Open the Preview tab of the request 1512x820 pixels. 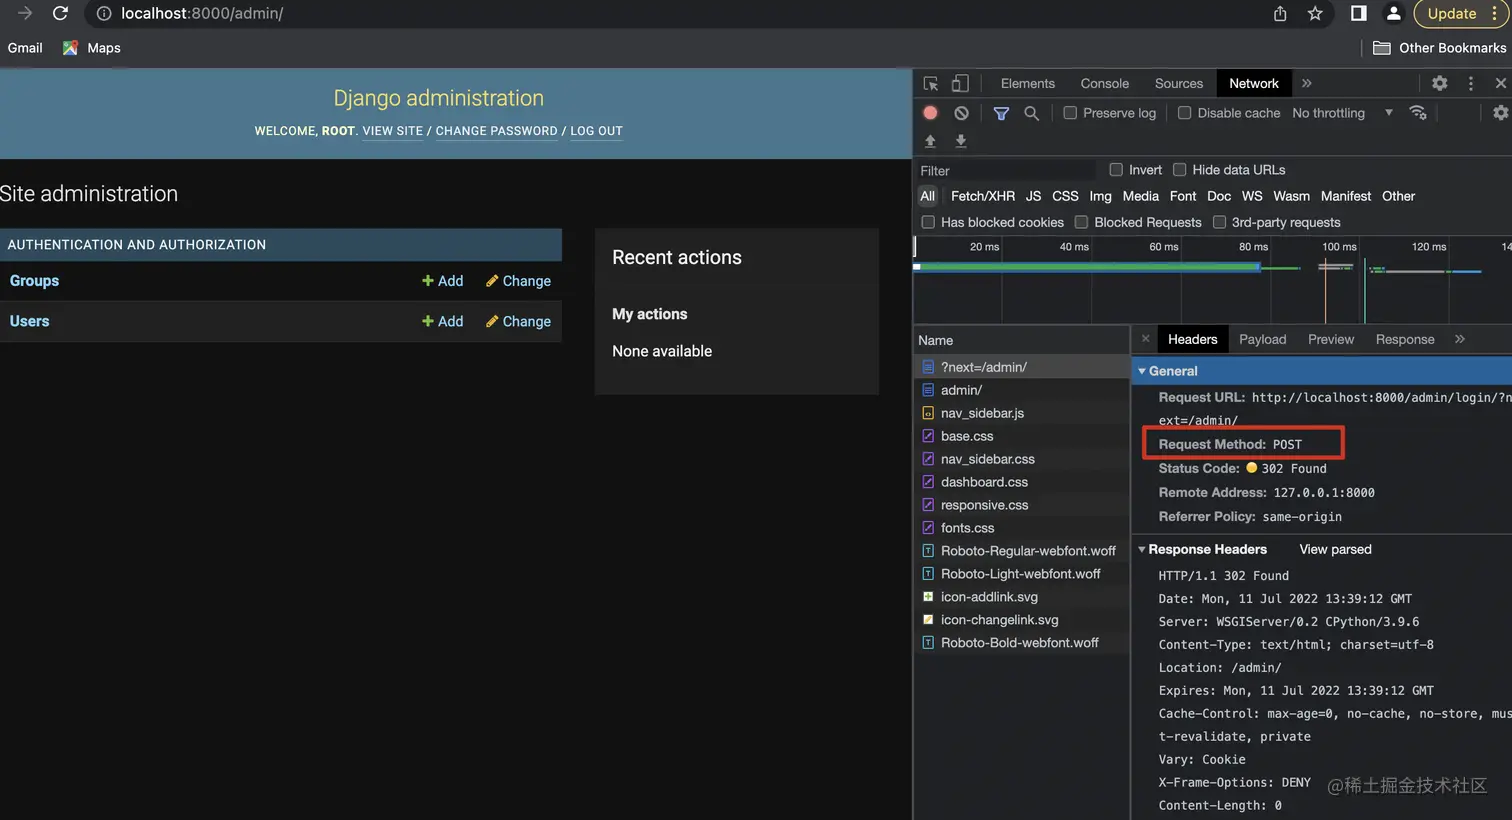pyautogui.click(x=1331, y=339)
